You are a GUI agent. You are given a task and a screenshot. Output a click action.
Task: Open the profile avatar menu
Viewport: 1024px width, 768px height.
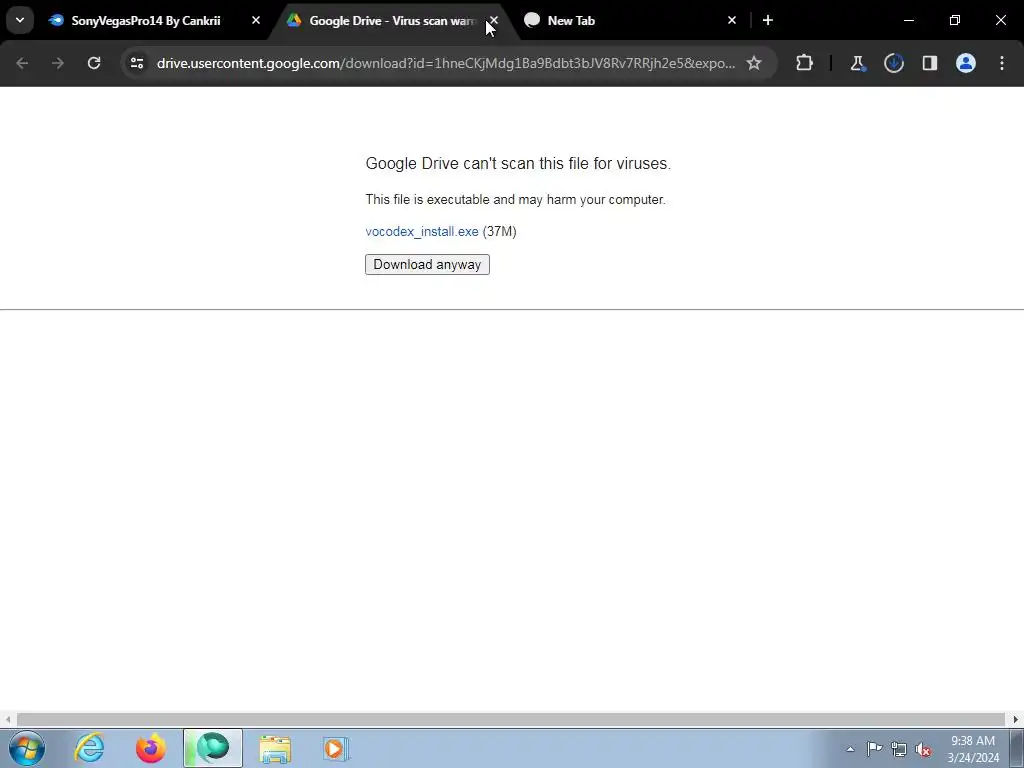pyautogui.click(x=965, y=63)
